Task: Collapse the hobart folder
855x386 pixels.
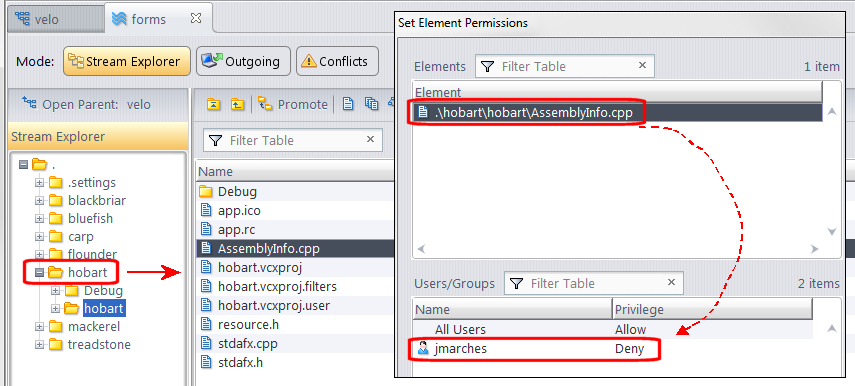Action: click(39, 273)
